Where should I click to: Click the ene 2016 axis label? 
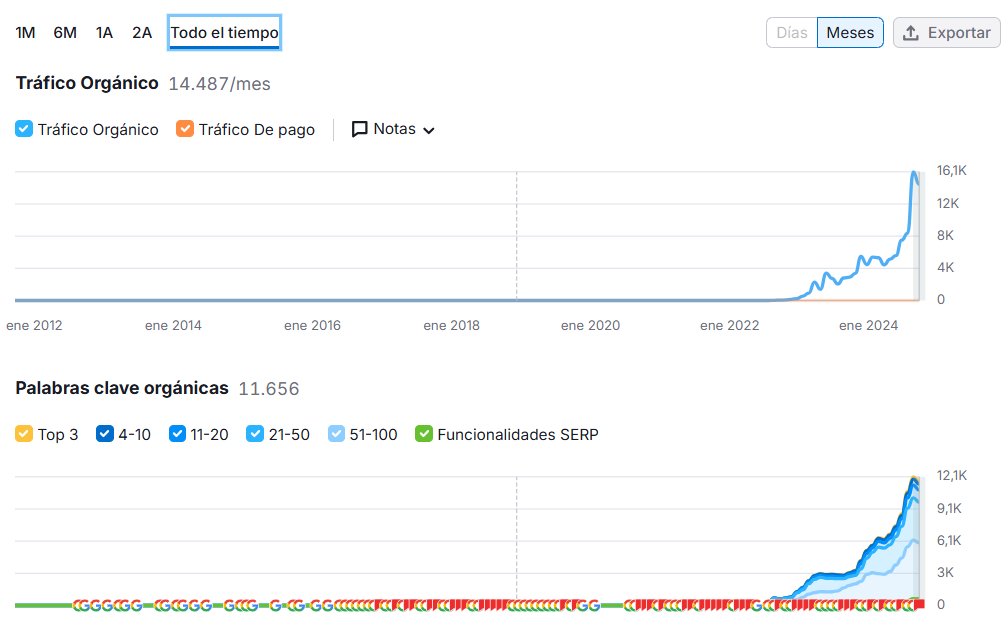[x=312, y=325]
